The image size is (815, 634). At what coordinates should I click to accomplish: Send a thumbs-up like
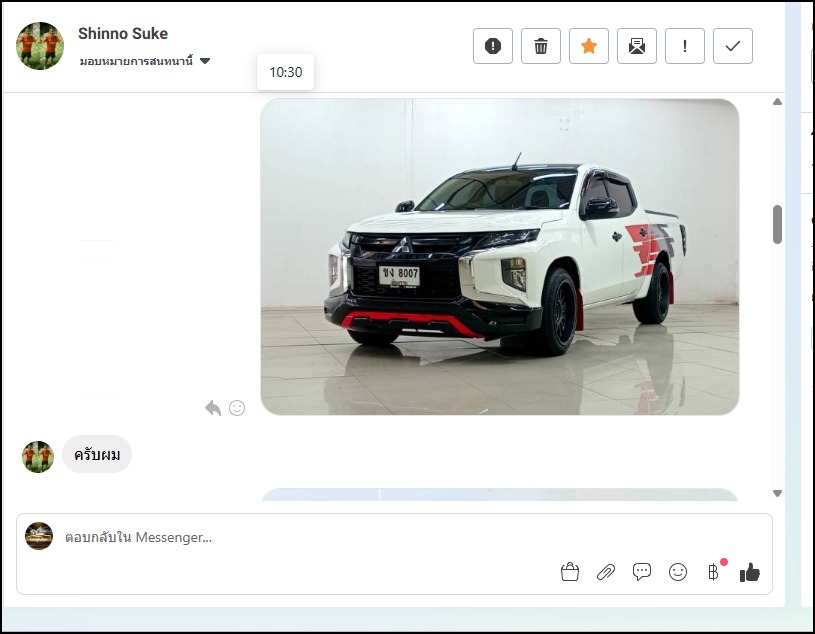point(750,572)
